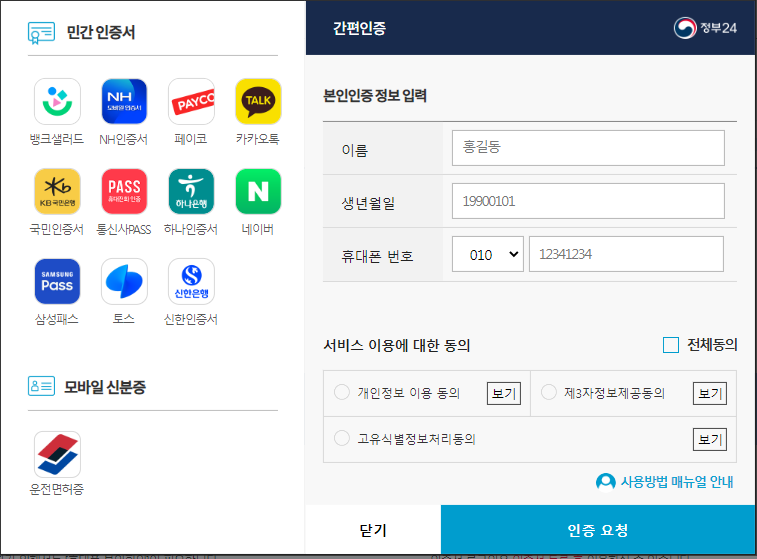Select the 뱅크샐러드 certificate icon
This screenshot has width=757, height=559.
[57, 101]
